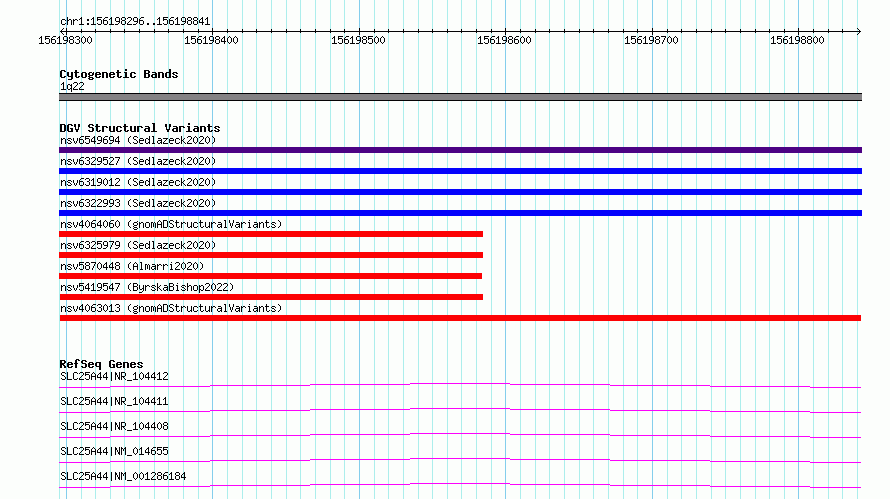Viewport: 890px width, 499px height.
Task: Click the nsv6549694 (Sedlazeck2020) label
Action: pos(138,140)
